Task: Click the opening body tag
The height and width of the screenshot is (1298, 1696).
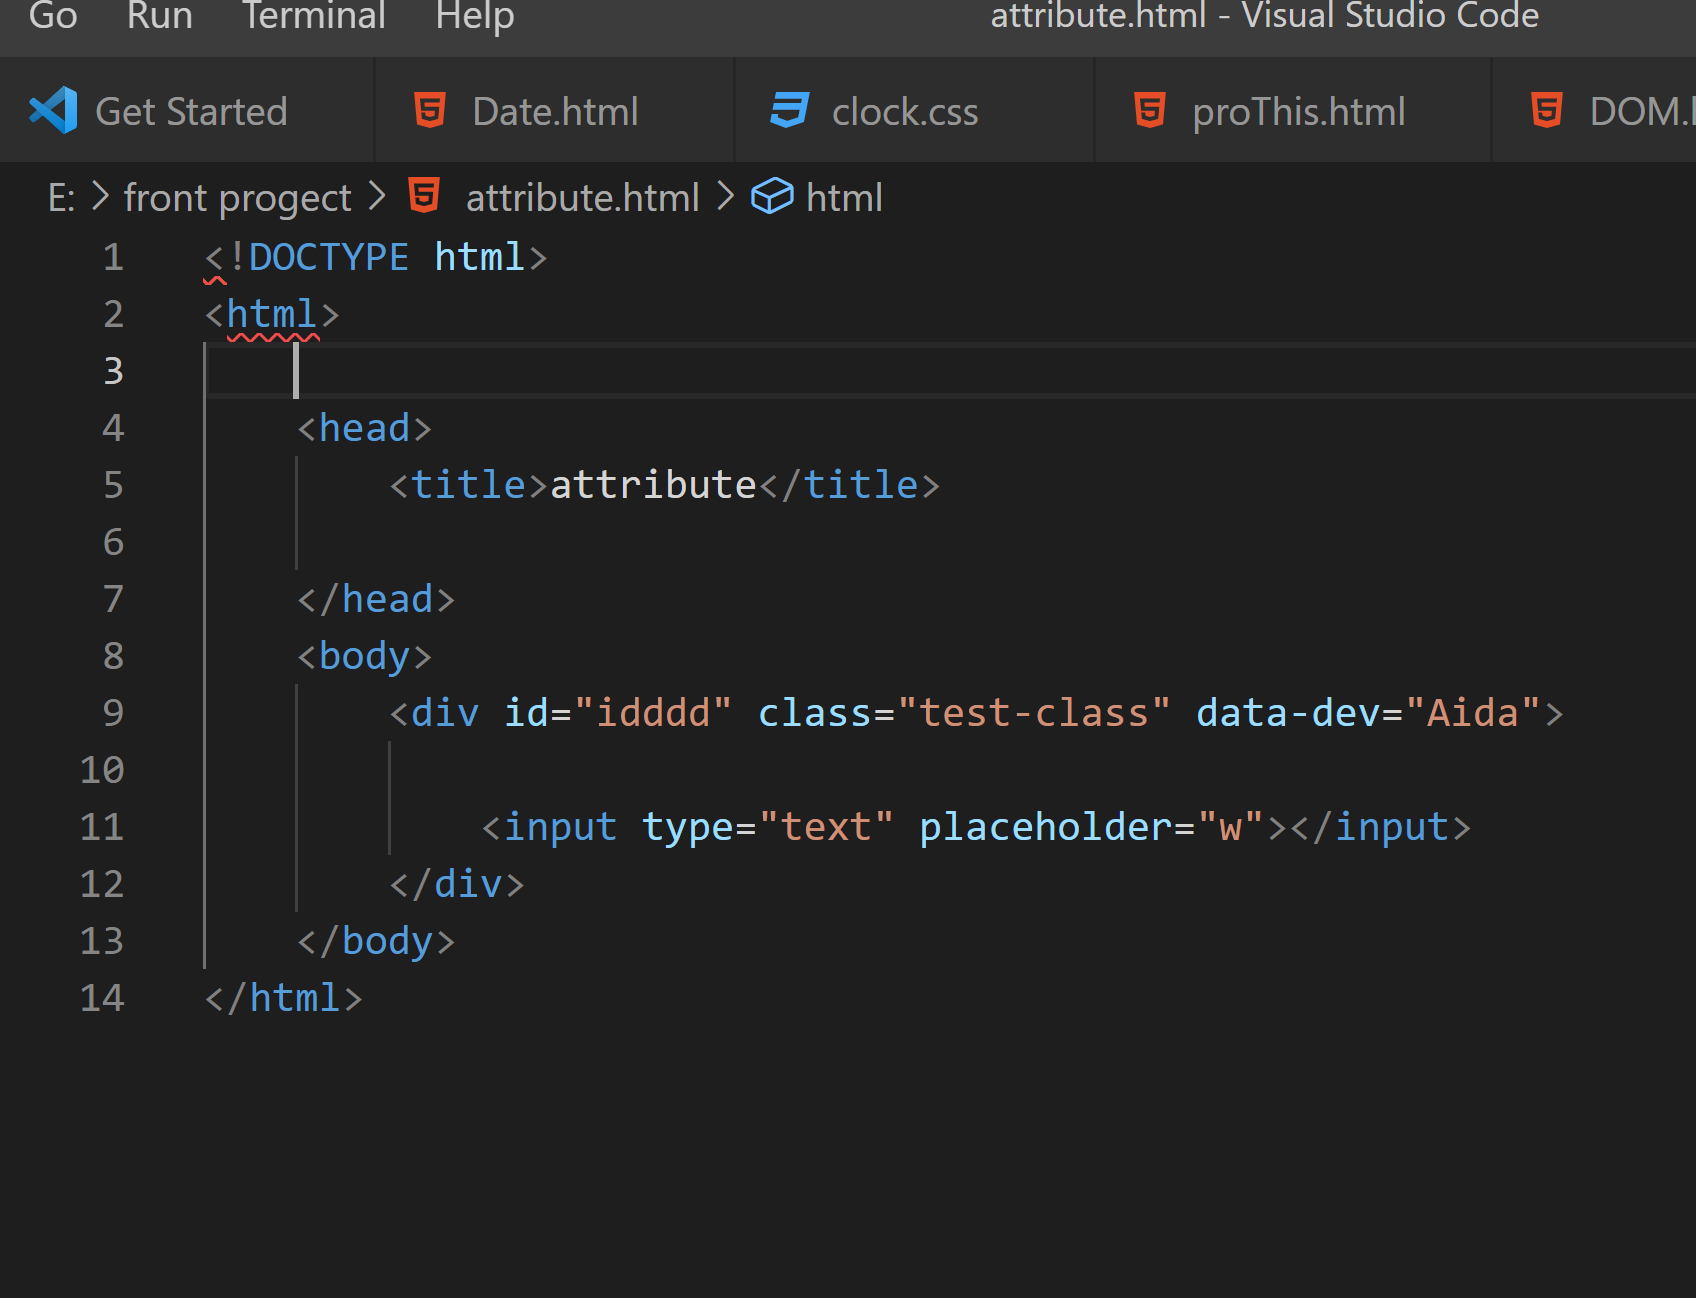Action: 364,657
